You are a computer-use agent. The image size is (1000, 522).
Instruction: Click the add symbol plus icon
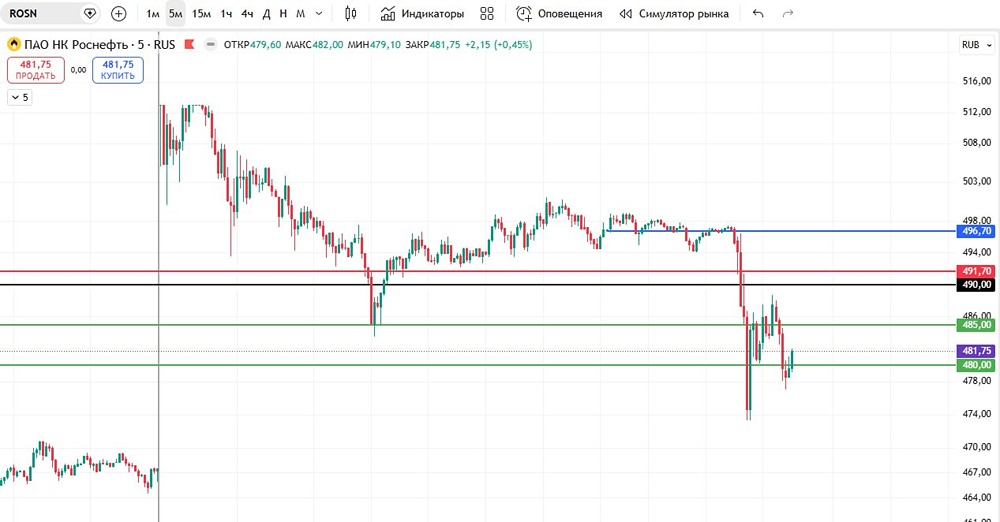119,13
